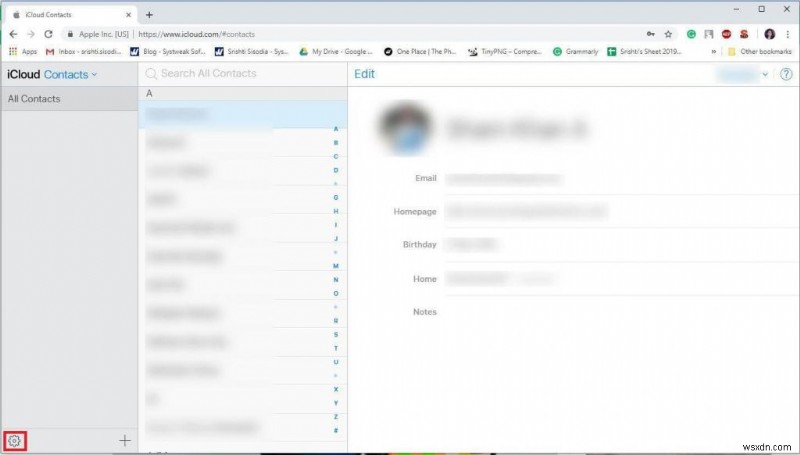Viewport: 800px width, 455px height.
Task: Open Gmail Inbox bookmark
Action: [84, 52]
